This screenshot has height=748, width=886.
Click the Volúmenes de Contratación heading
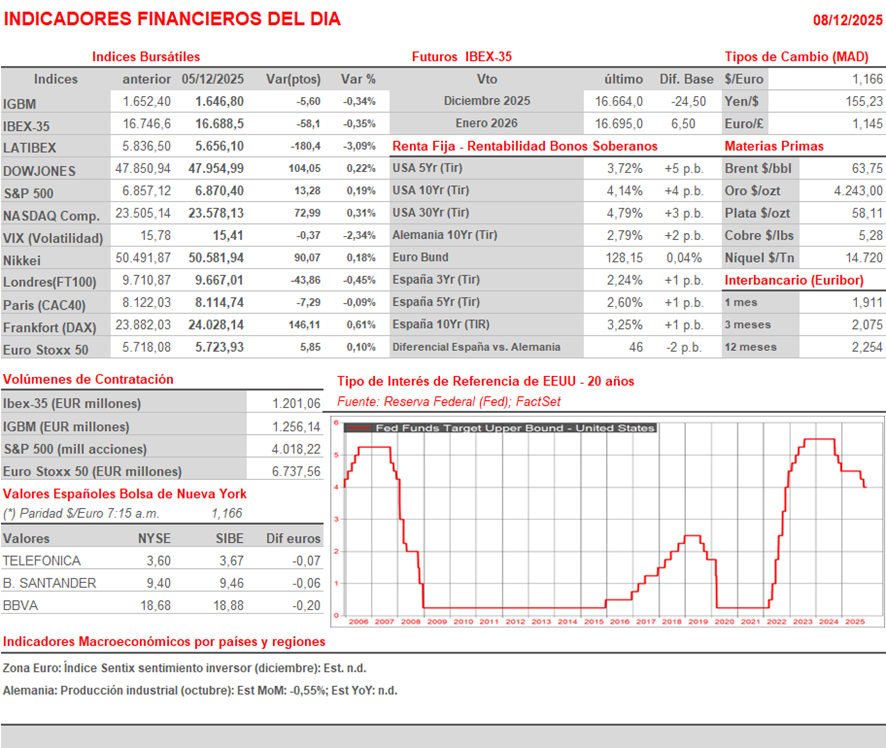click(88, 379)
